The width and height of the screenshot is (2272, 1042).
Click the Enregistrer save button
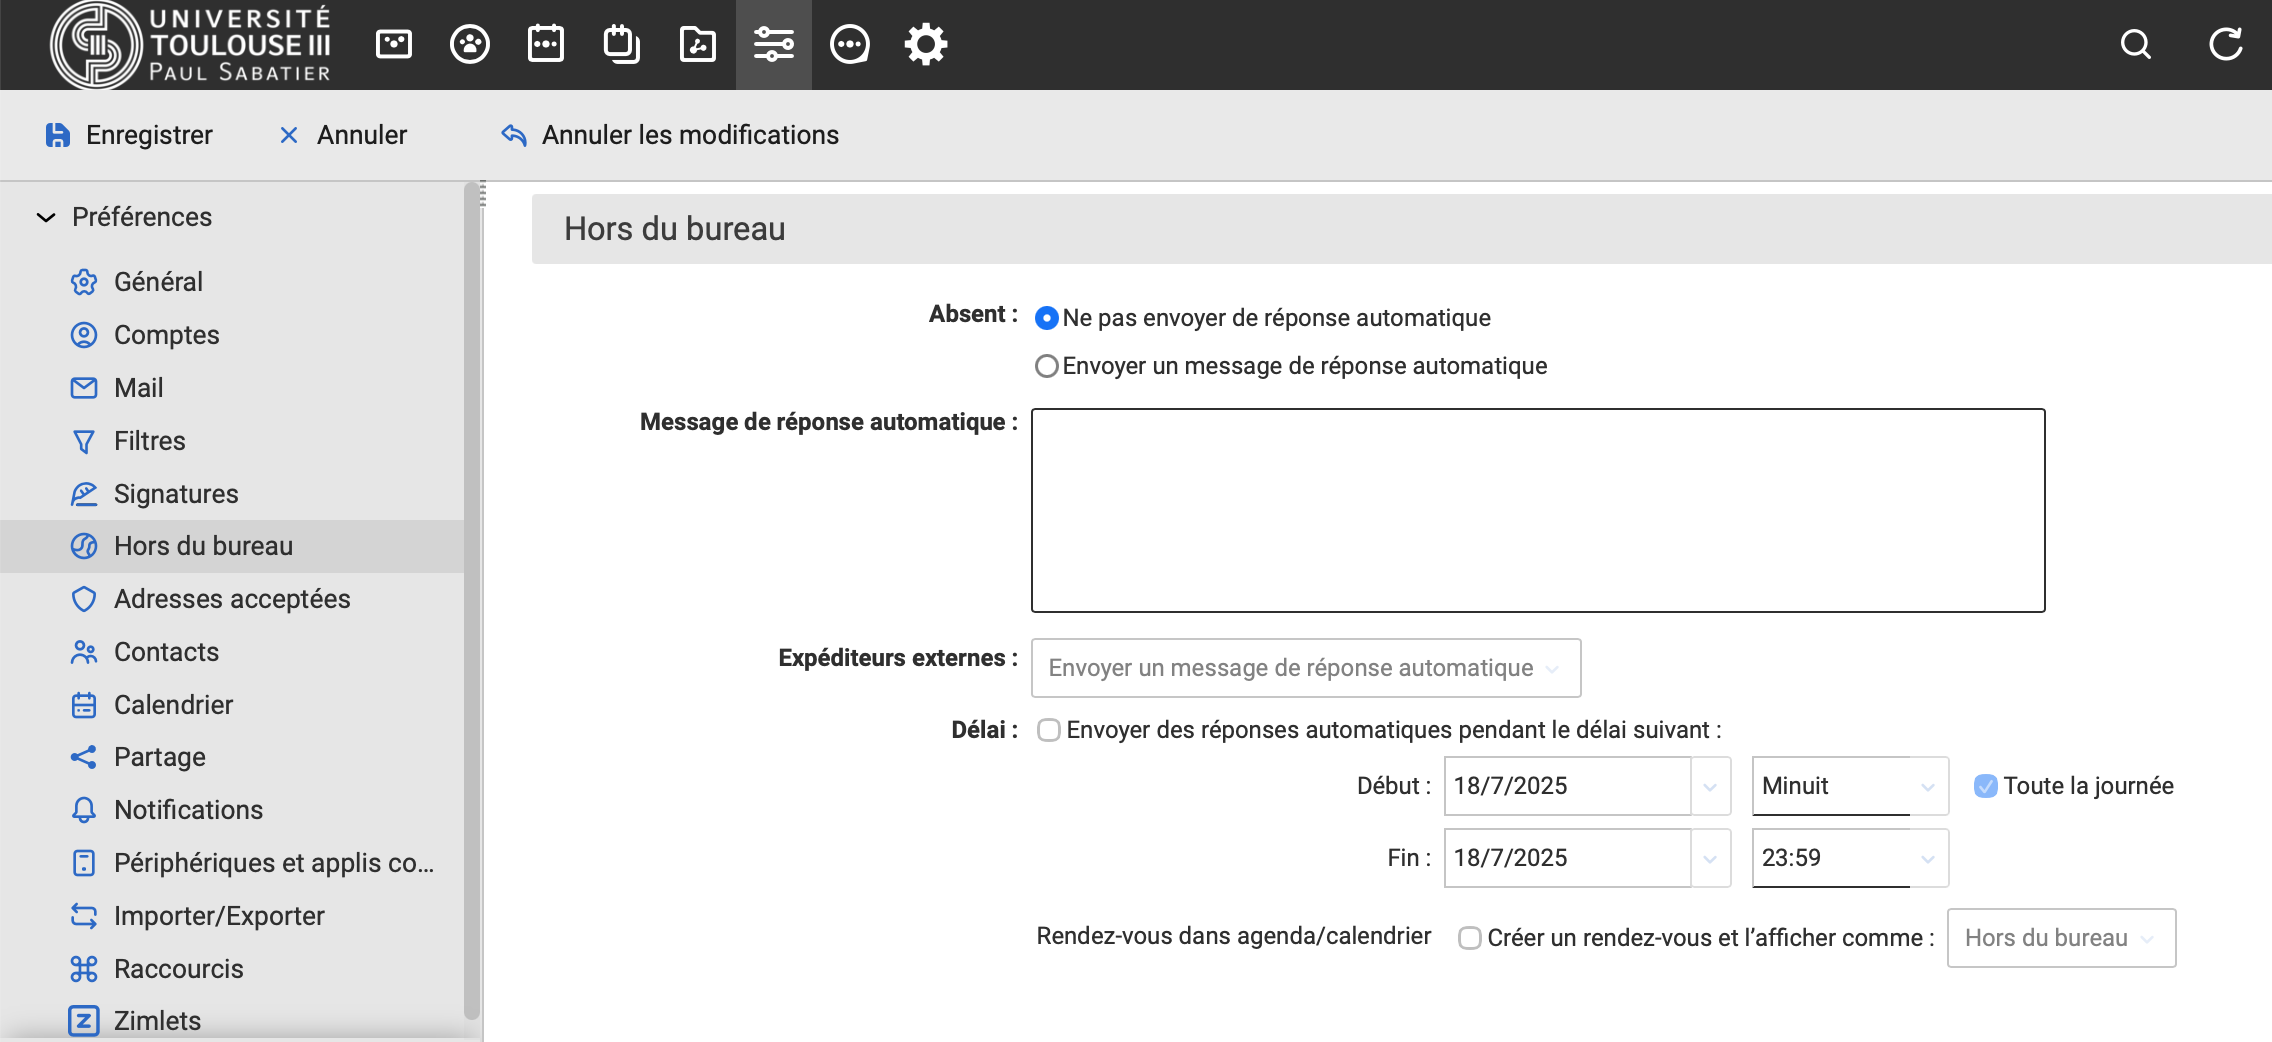pyautogui.click(x=129, y=135)
